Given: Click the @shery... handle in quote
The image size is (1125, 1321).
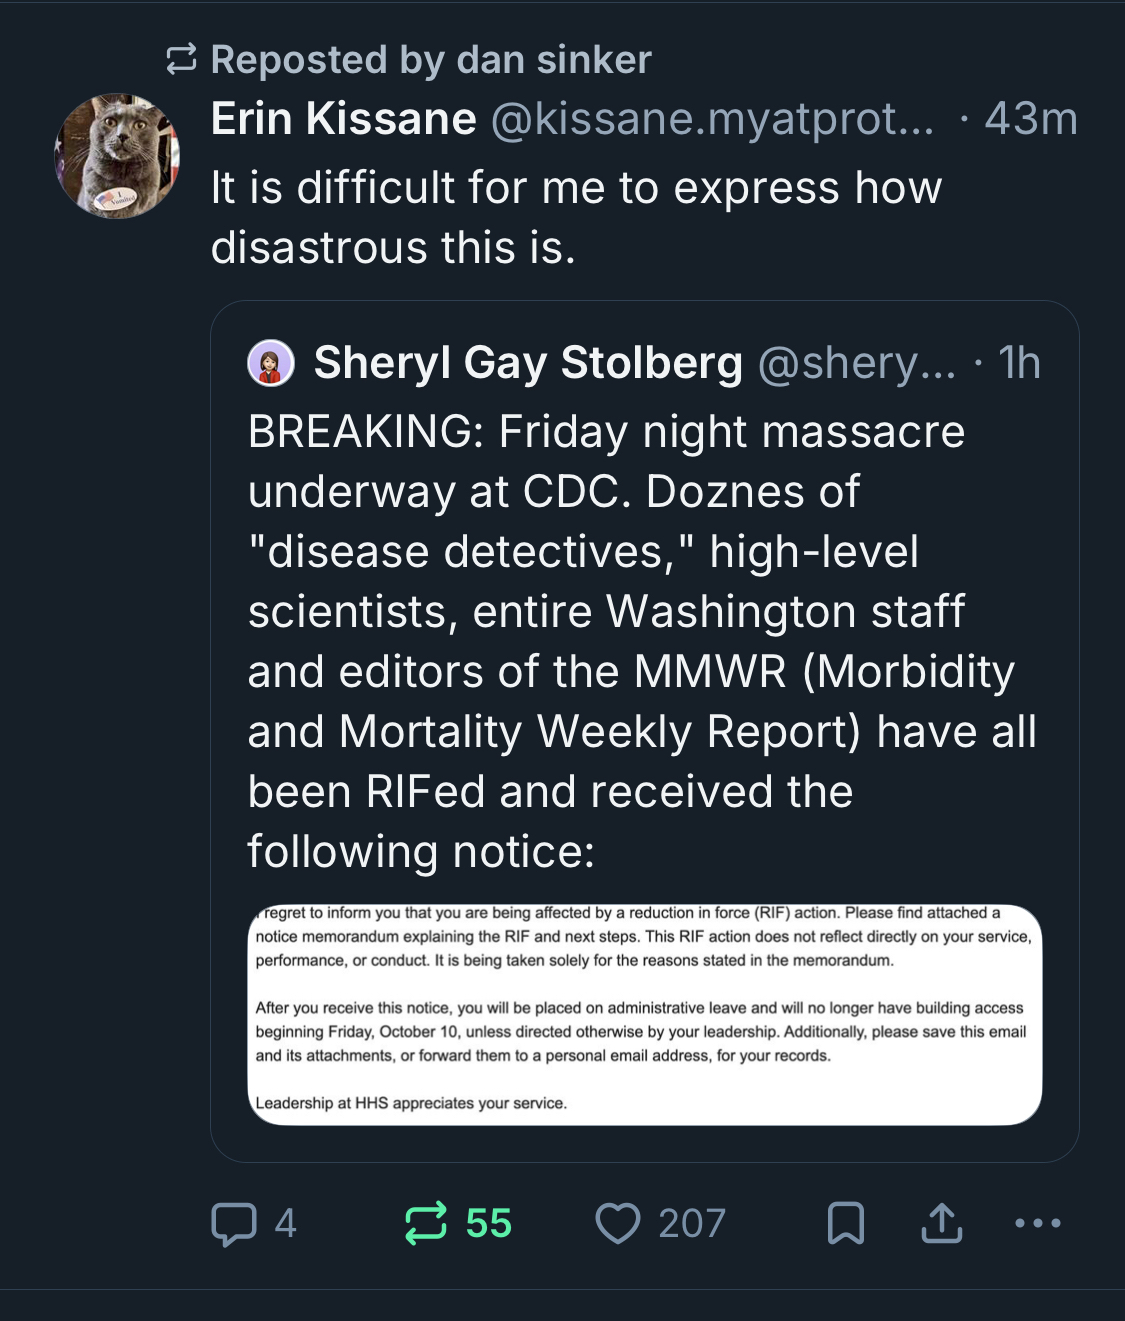Looking at the screenshot, I should pyautogui.click(x=856, y=363).
